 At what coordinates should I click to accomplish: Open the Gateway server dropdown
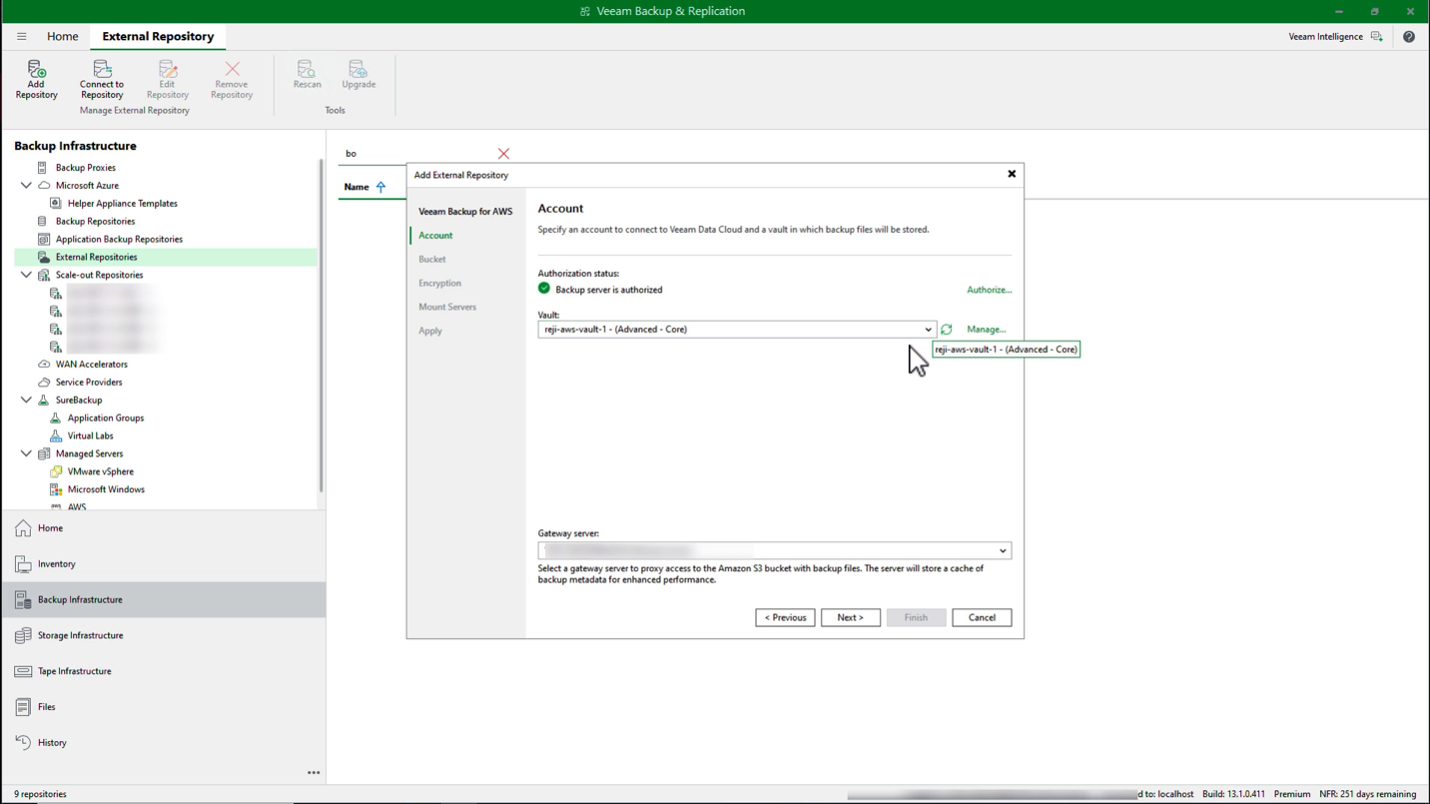[x=1002, y=551]
